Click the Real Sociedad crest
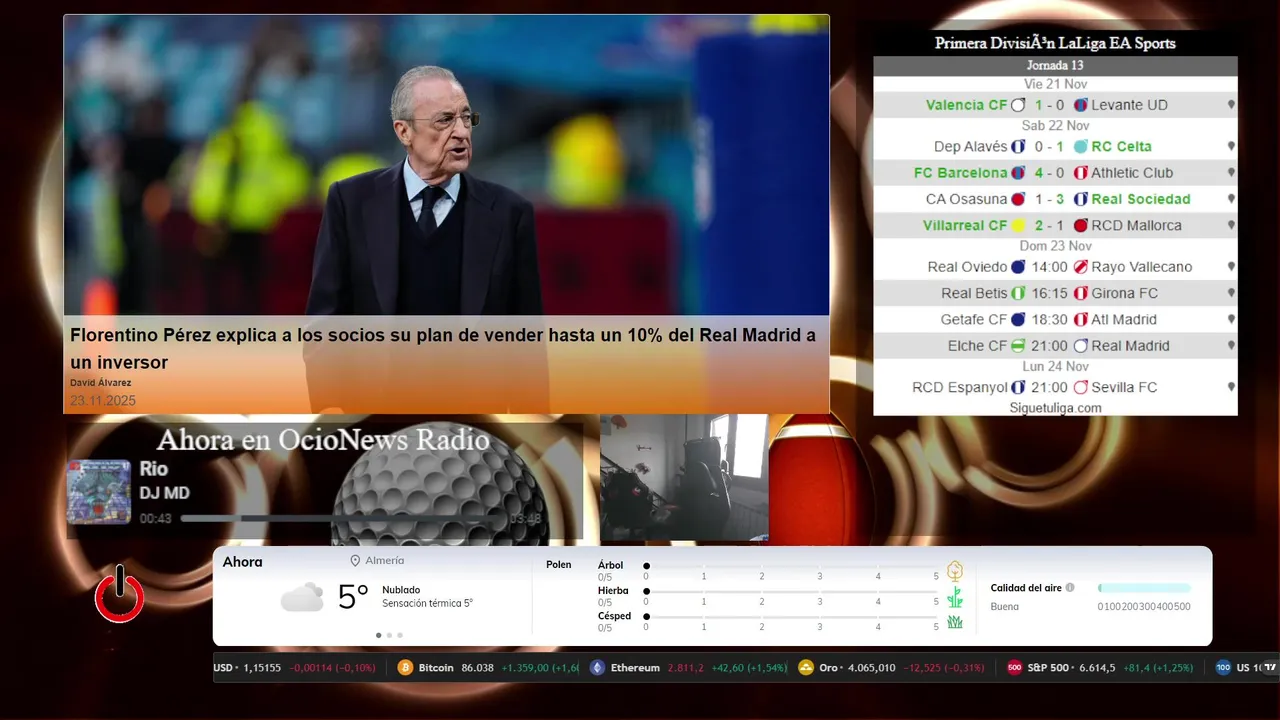Image resolution: width=1280 pixels, height=720 pixels. (1080, 199)
